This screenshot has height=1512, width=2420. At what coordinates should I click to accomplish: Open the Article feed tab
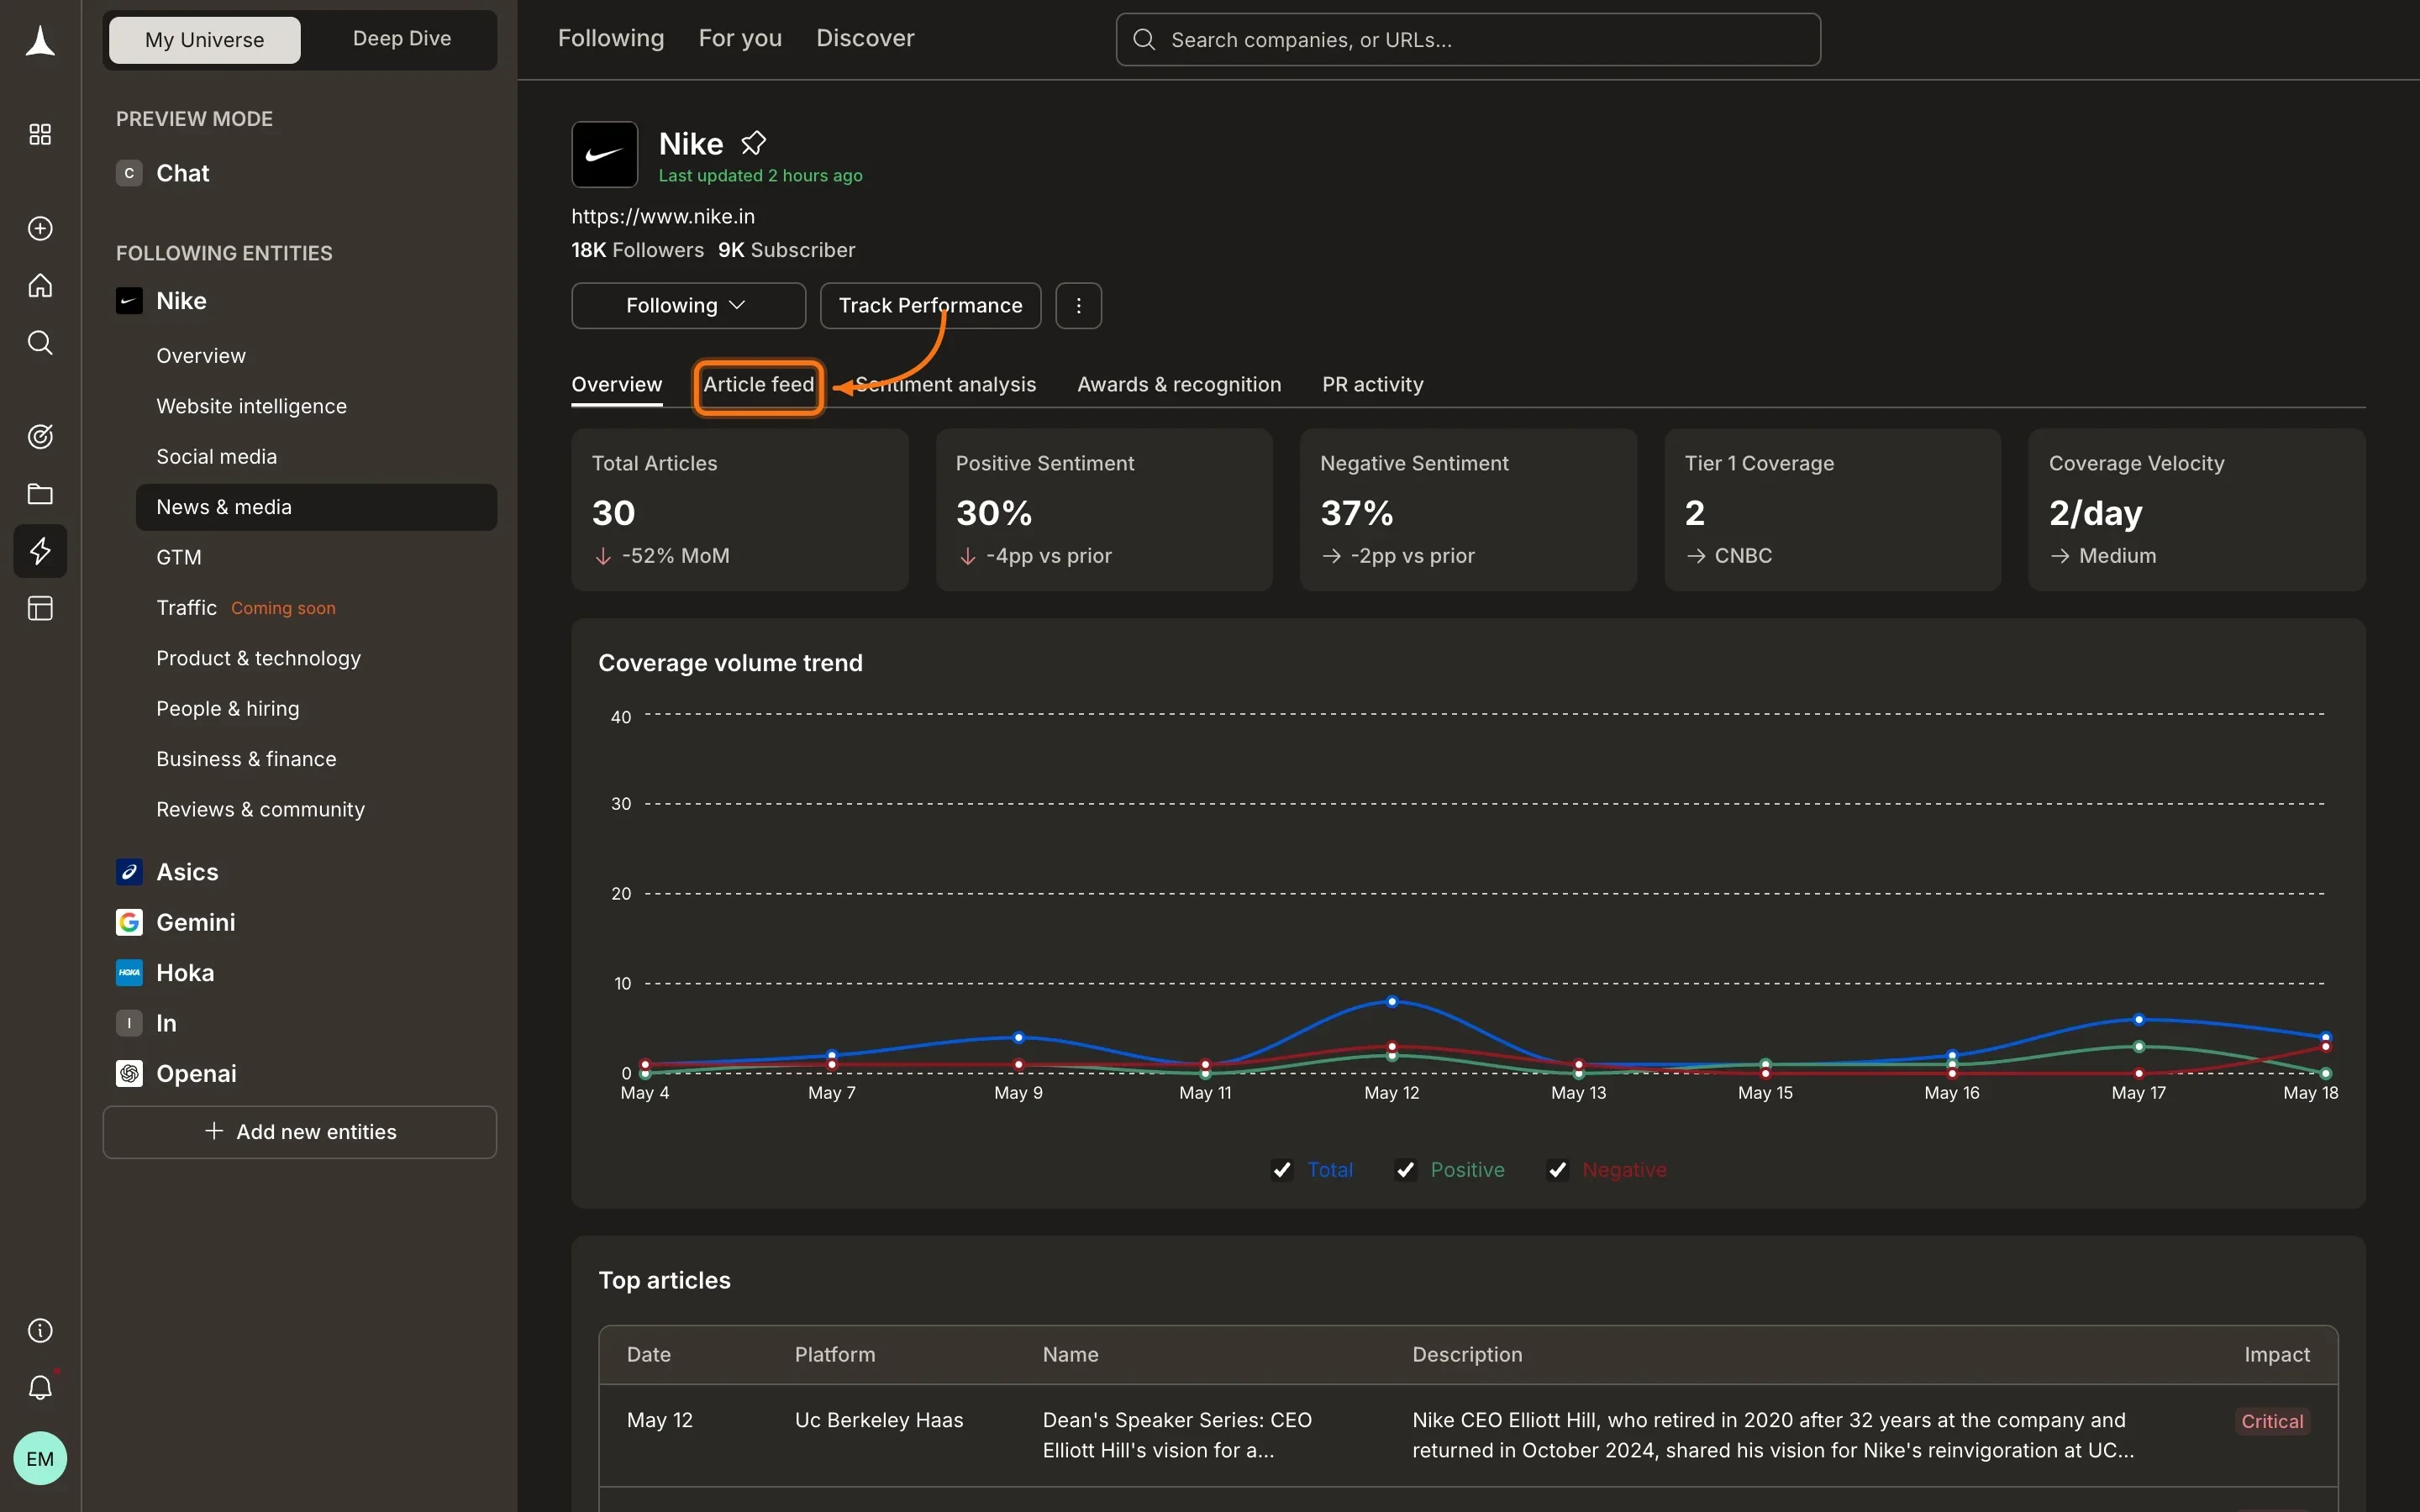tap(758, 385)
